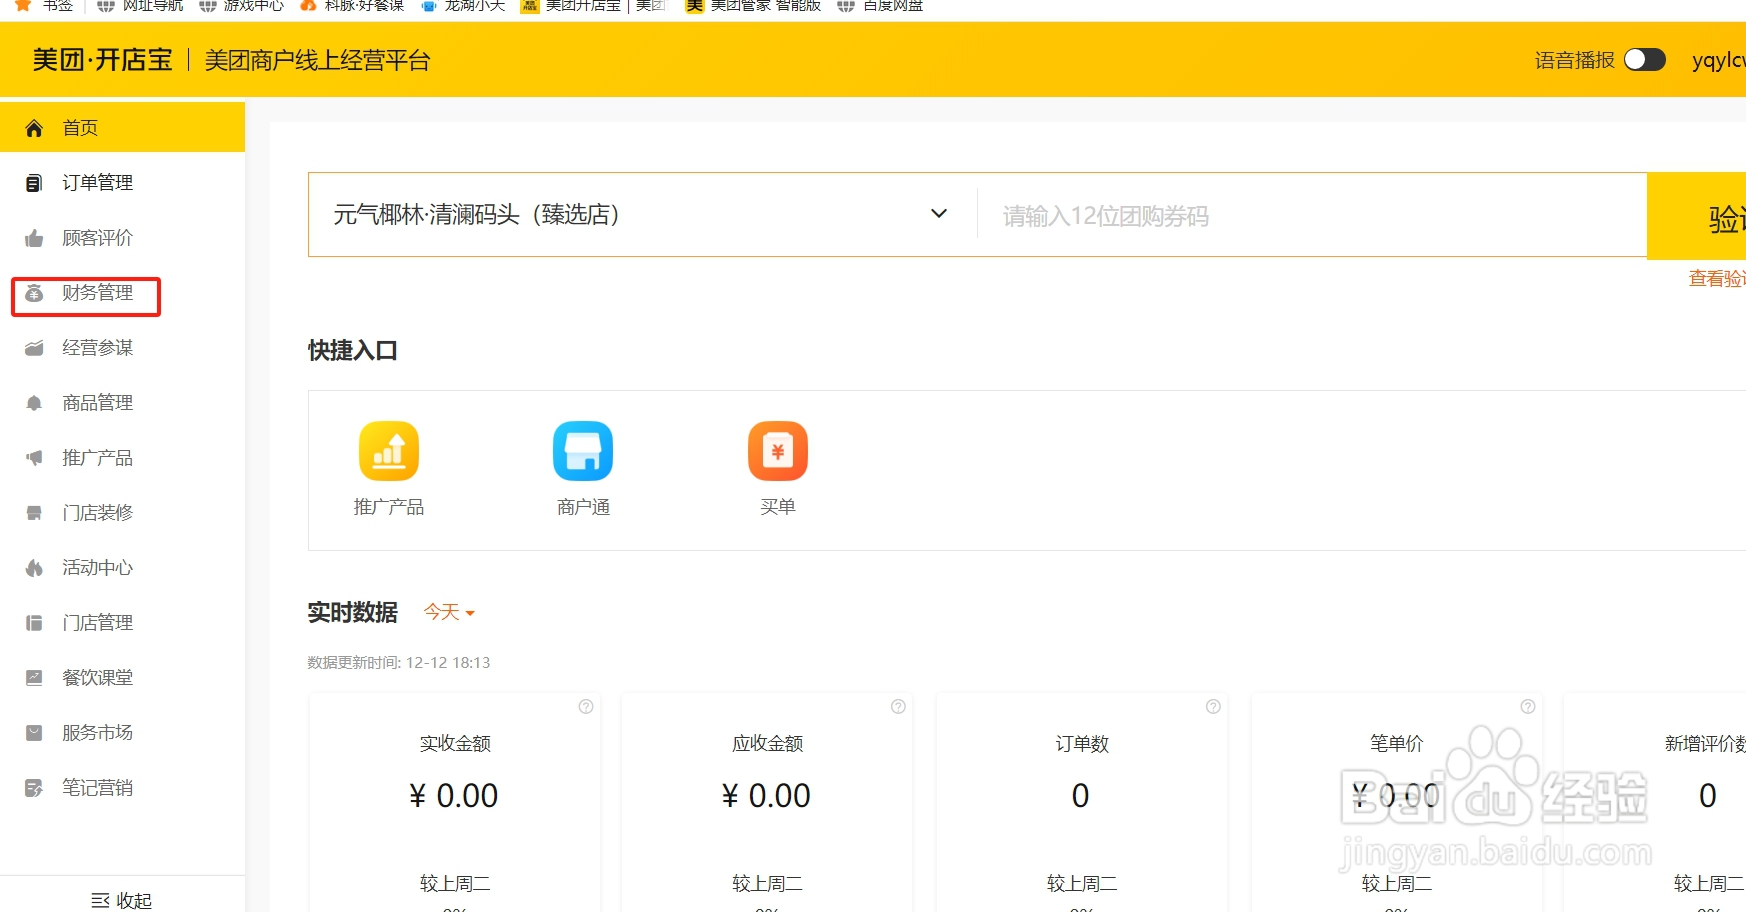
Task: Expand the store selector 元气椰林·清澜码头
Action: point(642,214)
